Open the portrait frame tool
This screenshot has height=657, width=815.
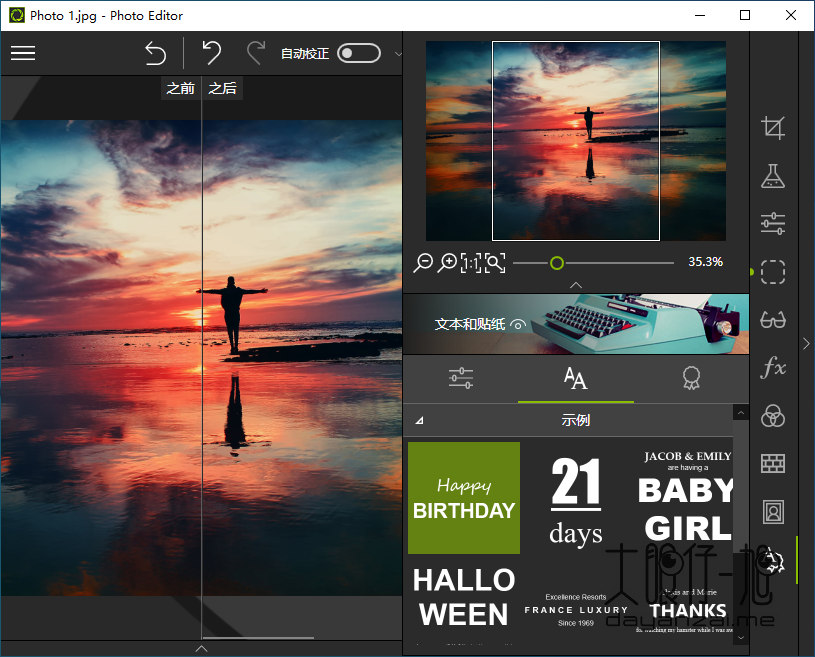773,512
